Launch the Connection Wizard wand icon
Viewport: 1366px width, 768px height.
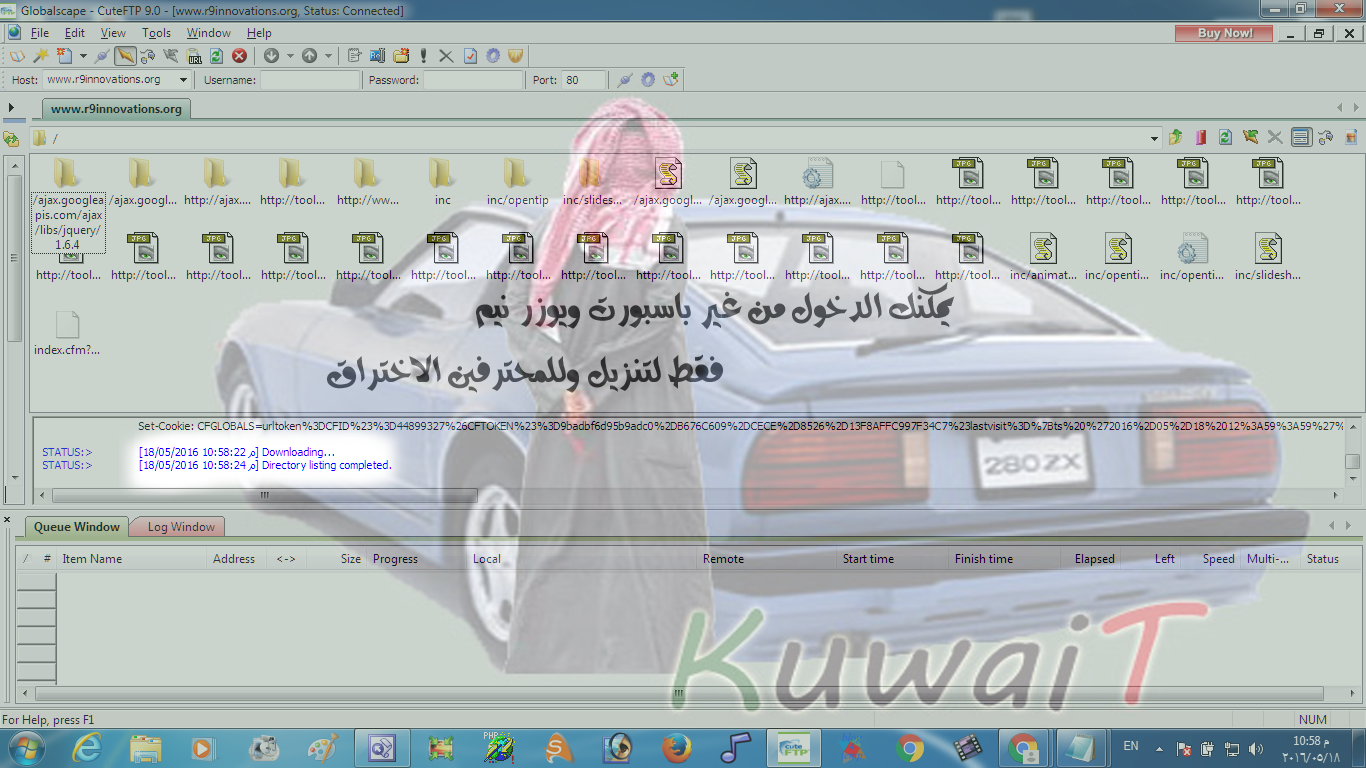pos(41,56)
